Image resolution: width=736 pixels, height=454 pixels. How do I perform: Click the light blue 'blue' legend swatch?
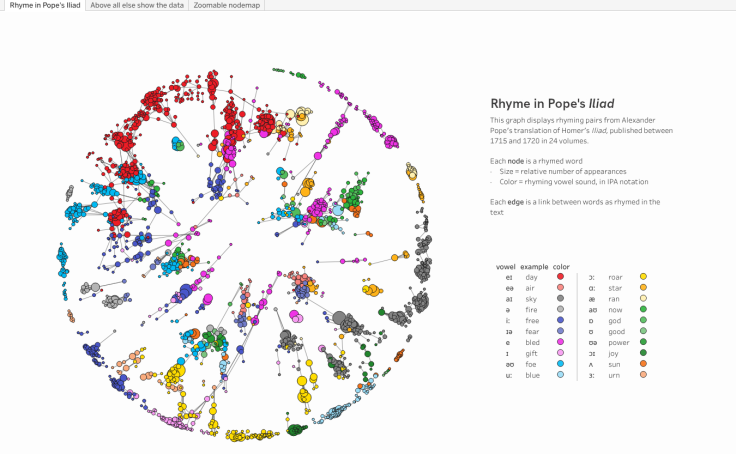click(561, 375)
